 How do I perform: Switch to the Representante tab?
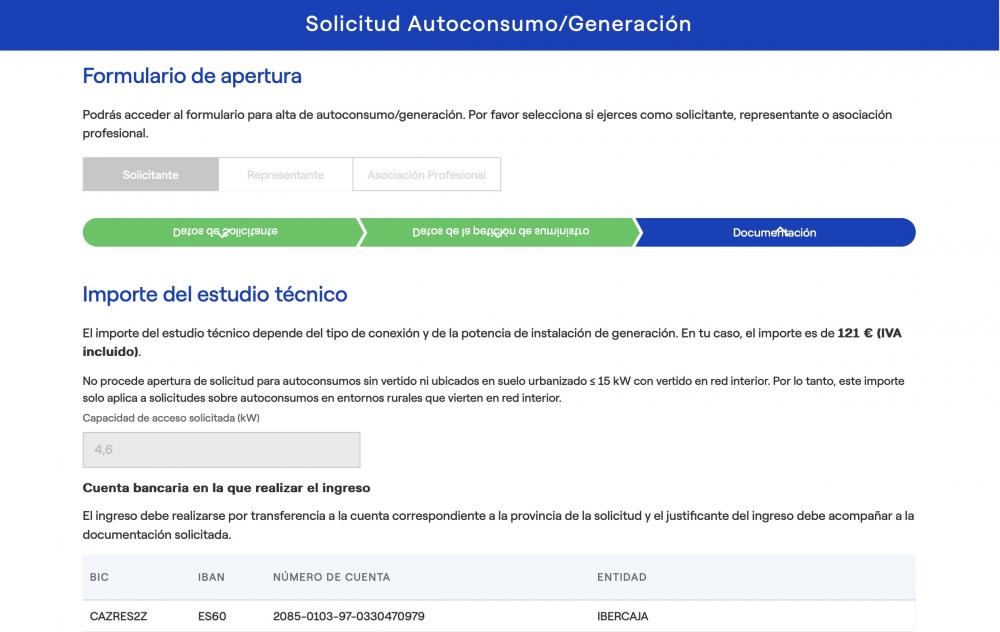click(x=285, y=174)
